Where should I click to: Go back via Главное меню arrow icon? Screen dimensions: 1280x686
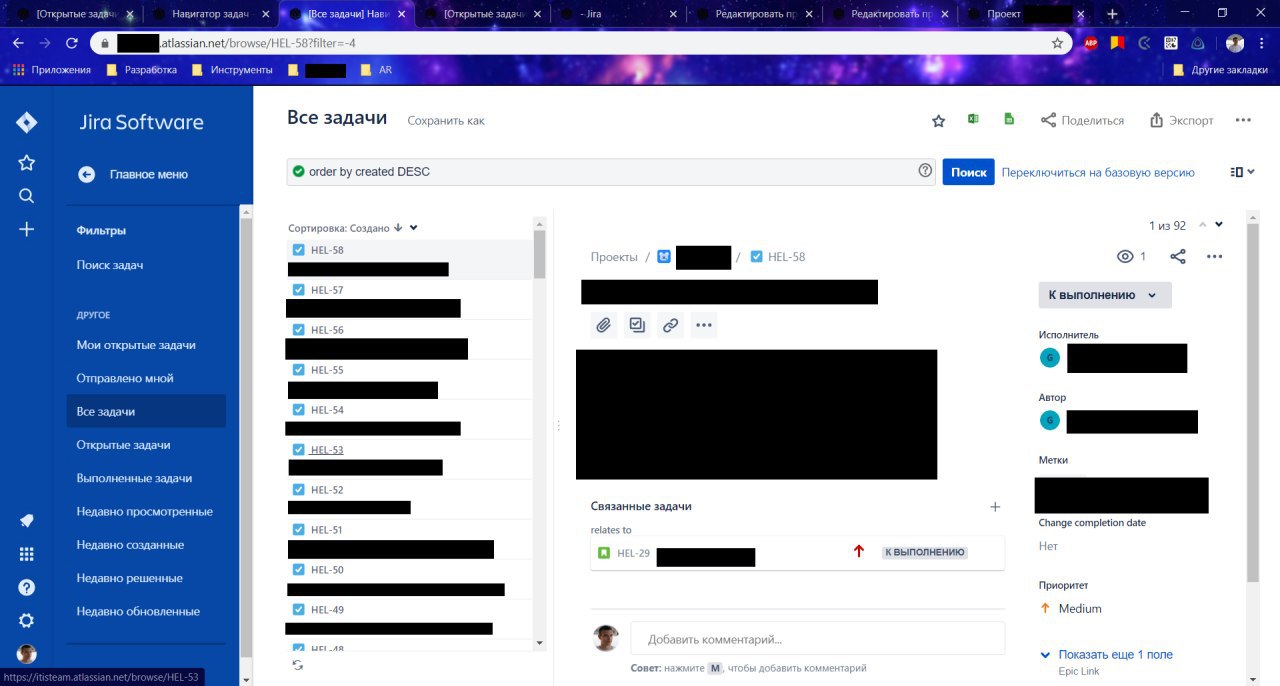pyautogui.click(x=87, y=174)
